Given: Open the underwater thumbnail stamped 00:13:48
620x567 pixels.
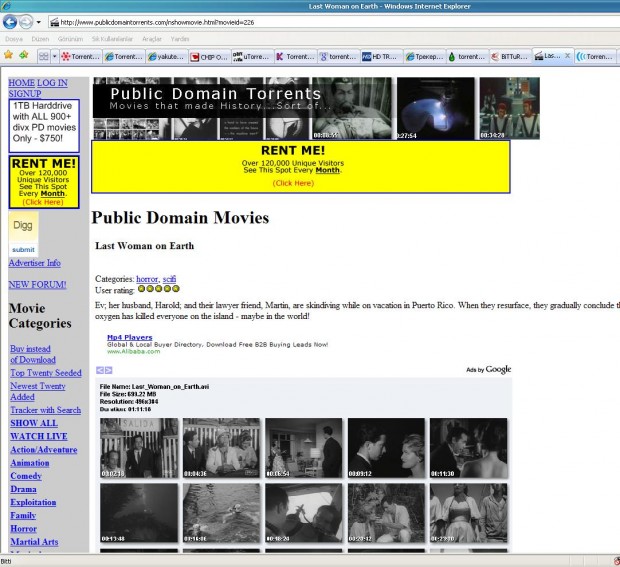Looking at the screenshot, I should [x=139, y=513].
